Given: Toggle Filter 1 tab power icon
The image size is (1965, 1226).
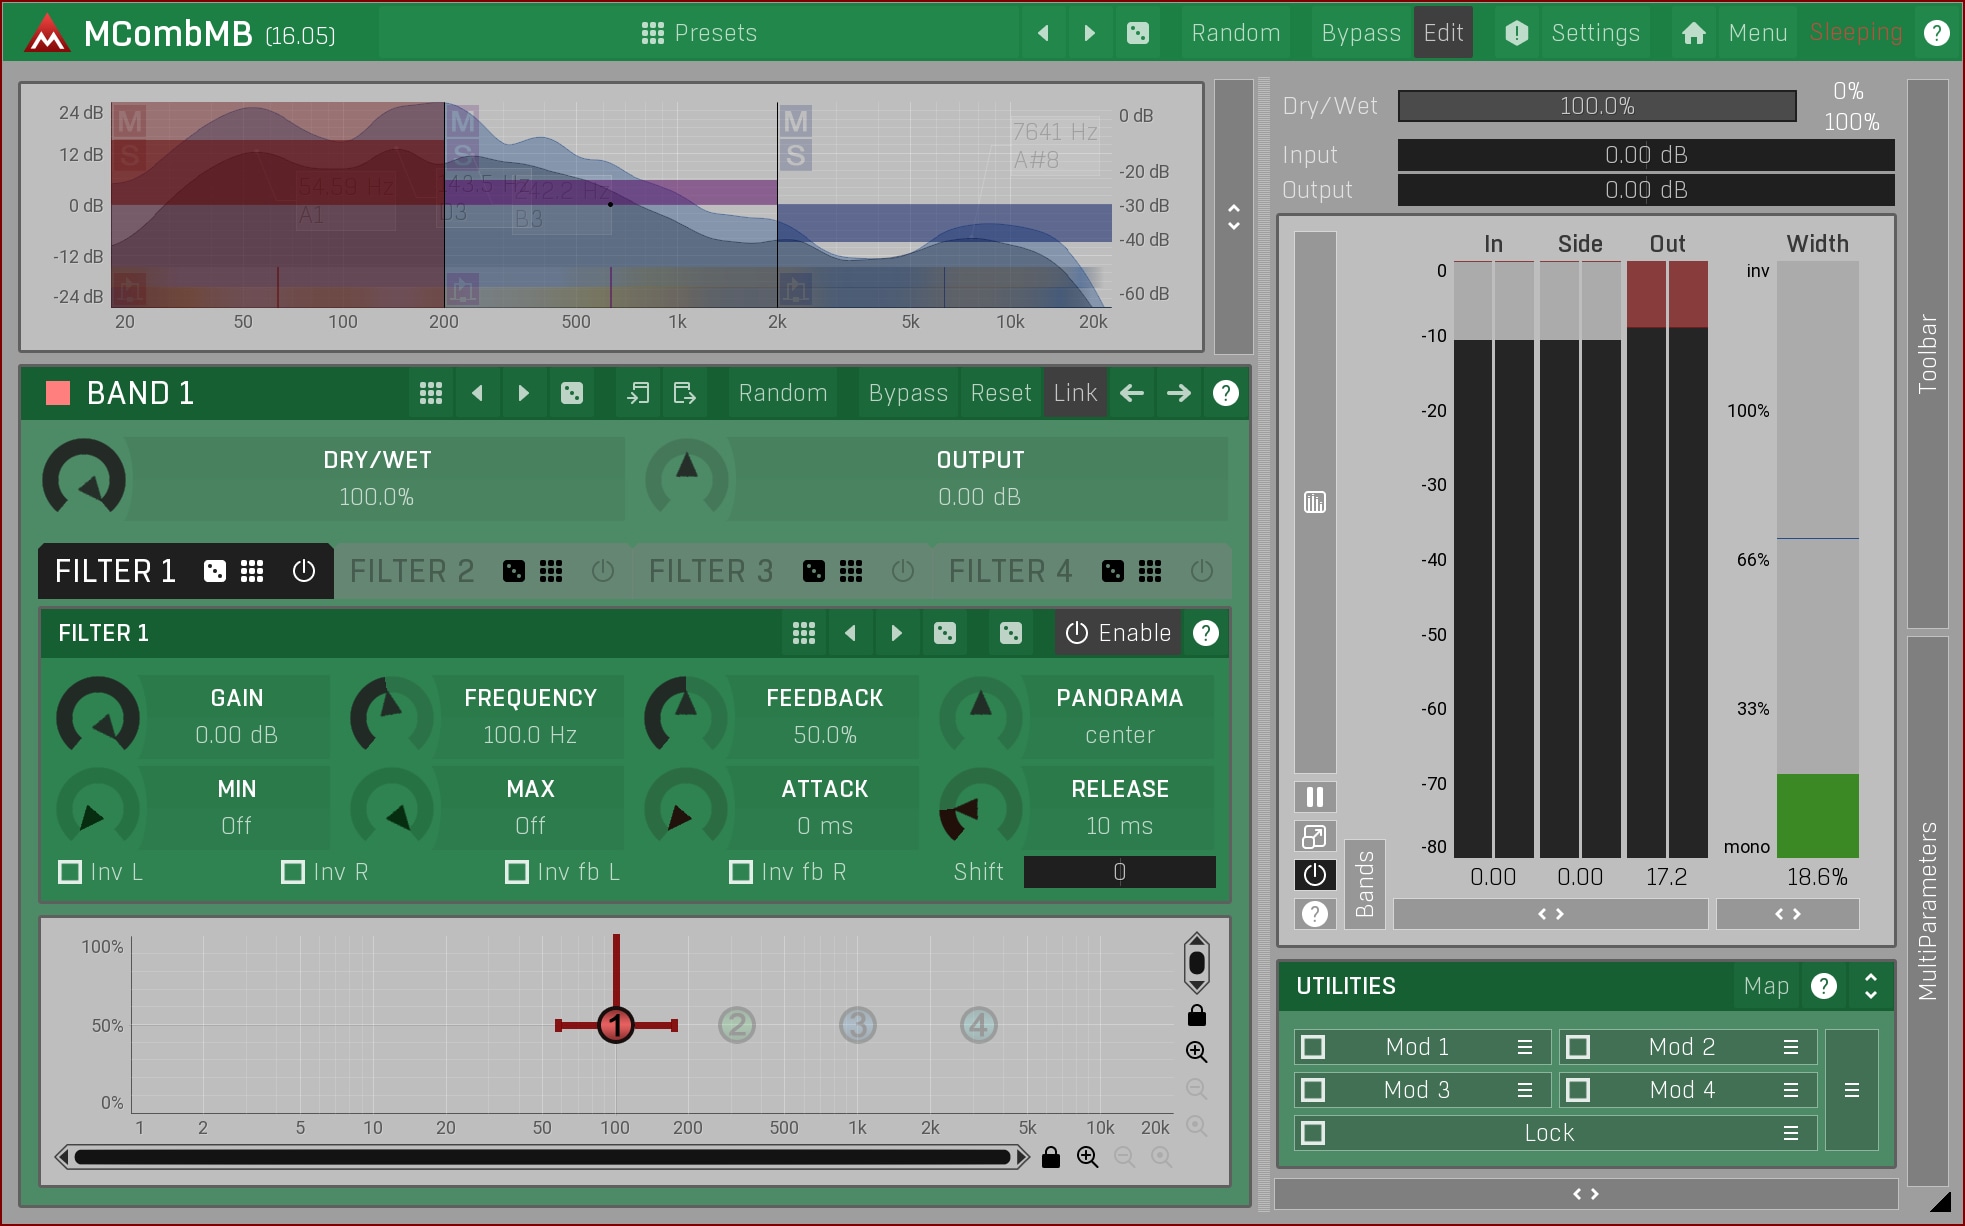Looking at the screenshot, I should pyautogui.click(x=304, y=571).
